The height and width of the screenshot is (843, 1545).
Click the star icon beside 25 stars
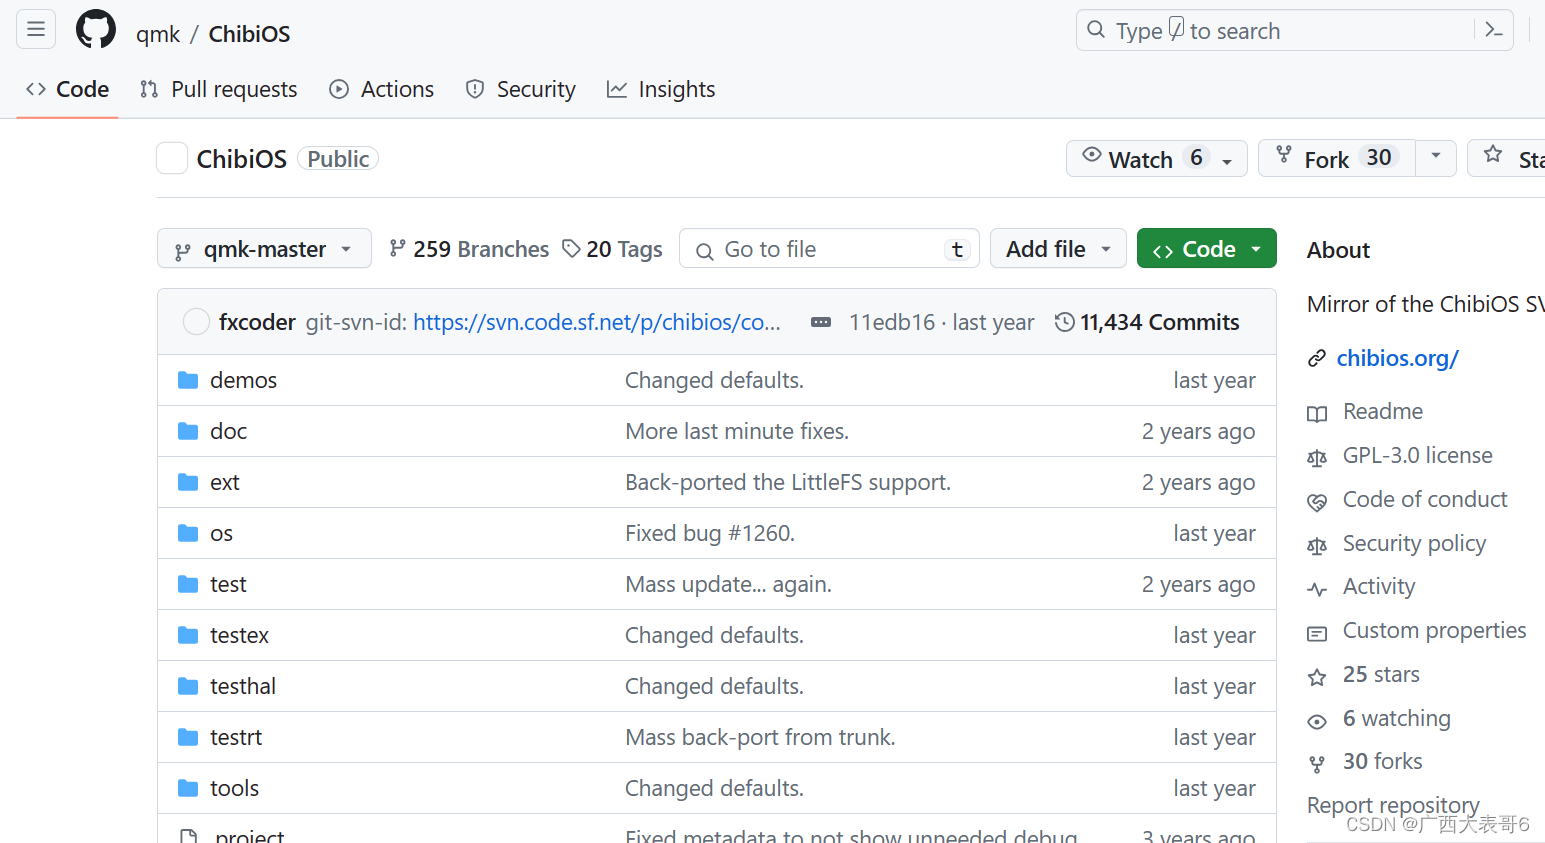pos(1317,677)
